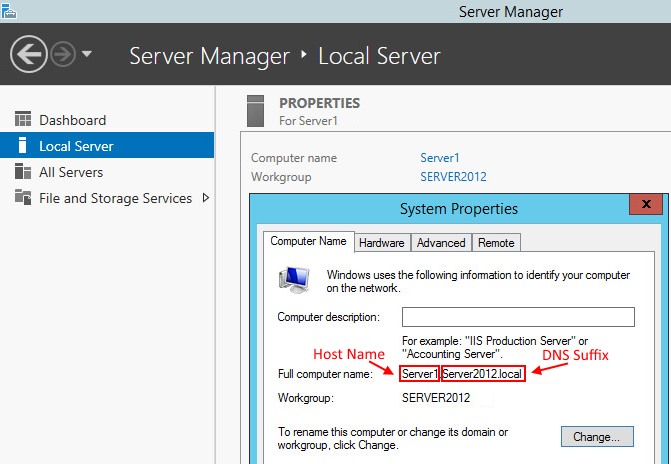
Task: Switch to the Computer Name tab
Action: (308, 241)
